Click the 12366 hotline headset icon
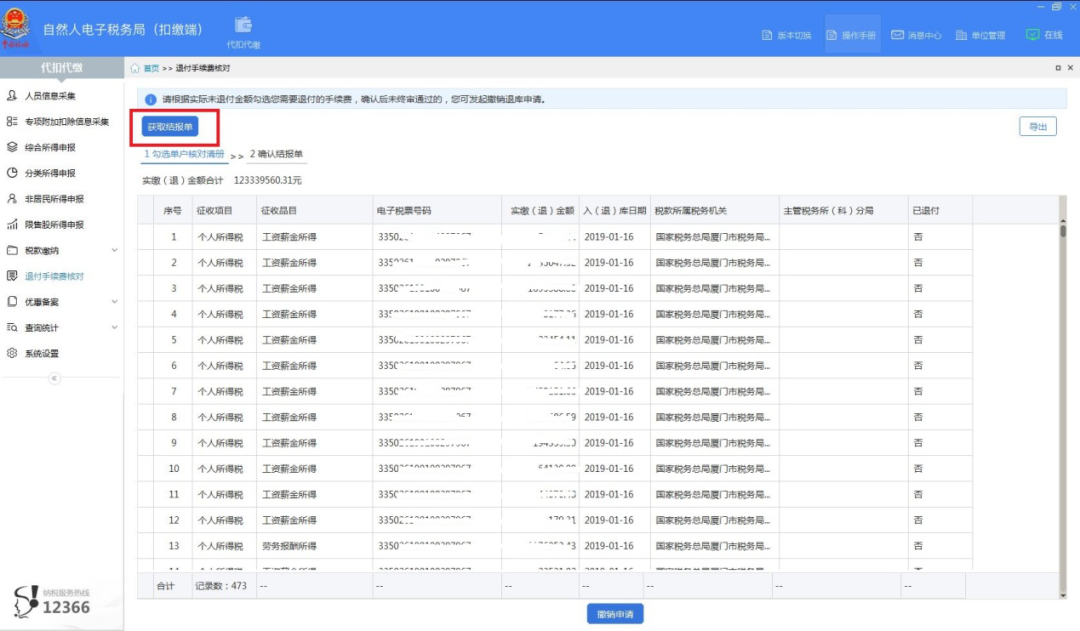Screen dimensions: 1080x631 click(x=26, y=601)
